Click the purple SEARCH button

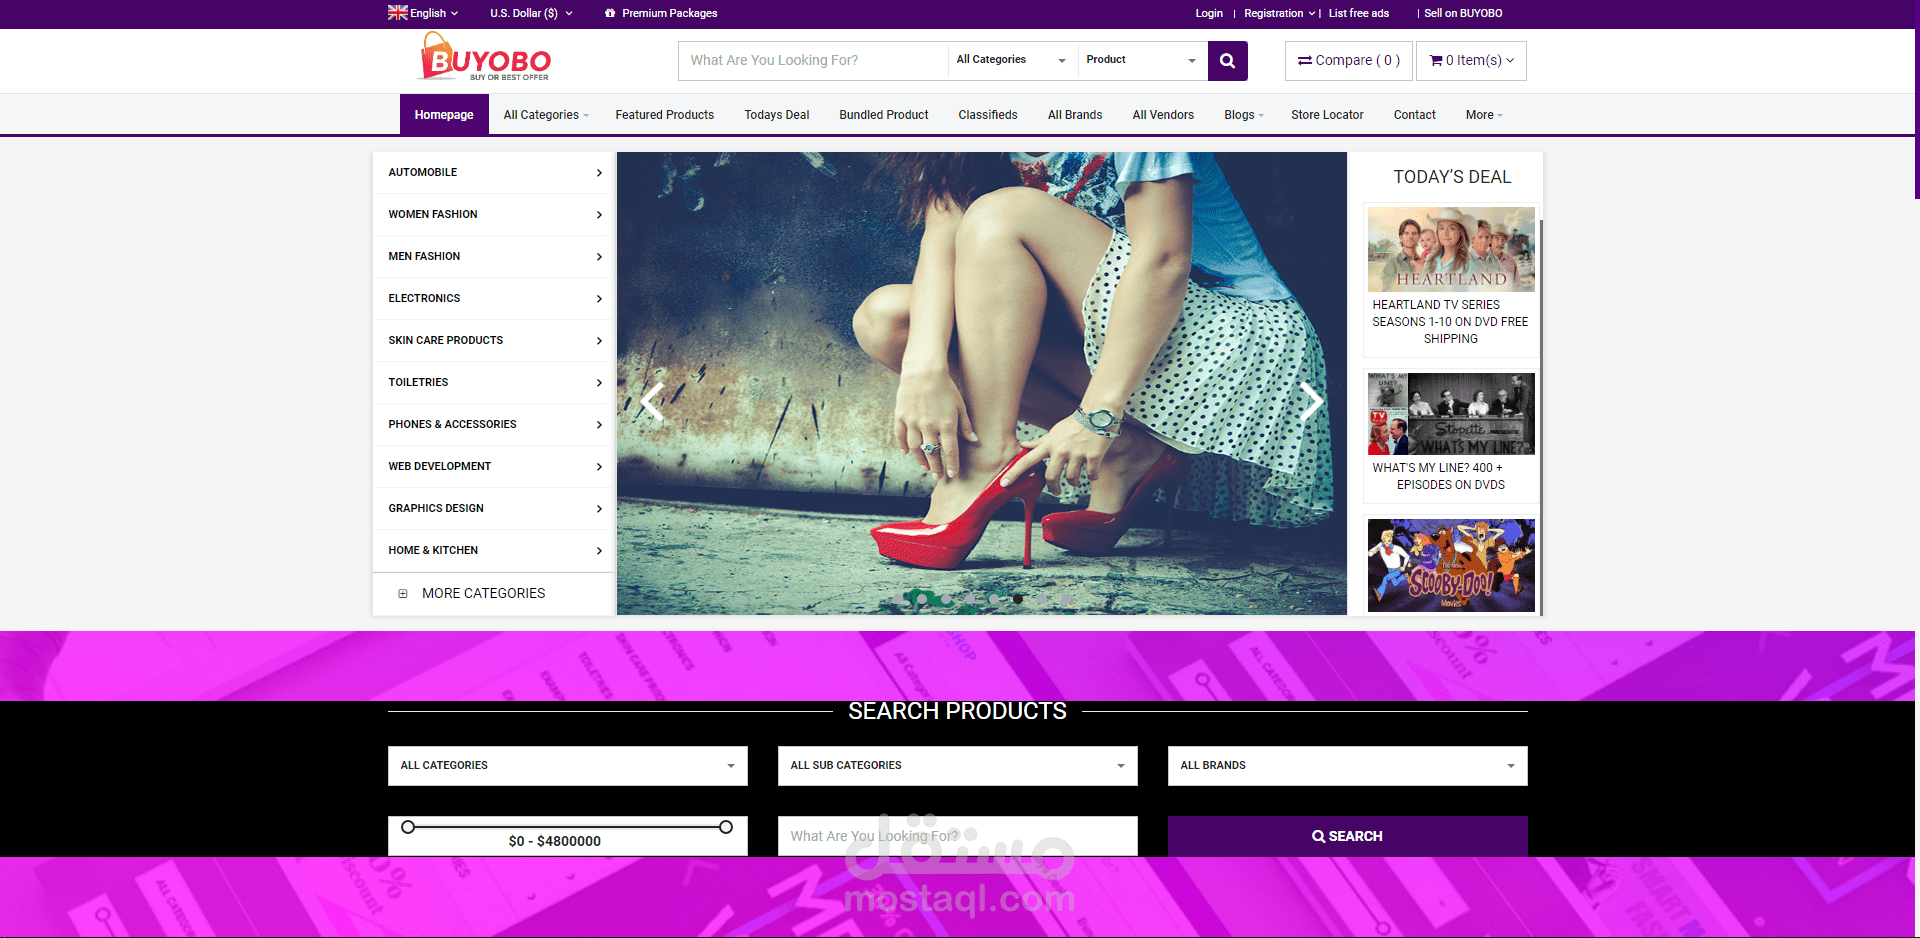(1347, 836)
